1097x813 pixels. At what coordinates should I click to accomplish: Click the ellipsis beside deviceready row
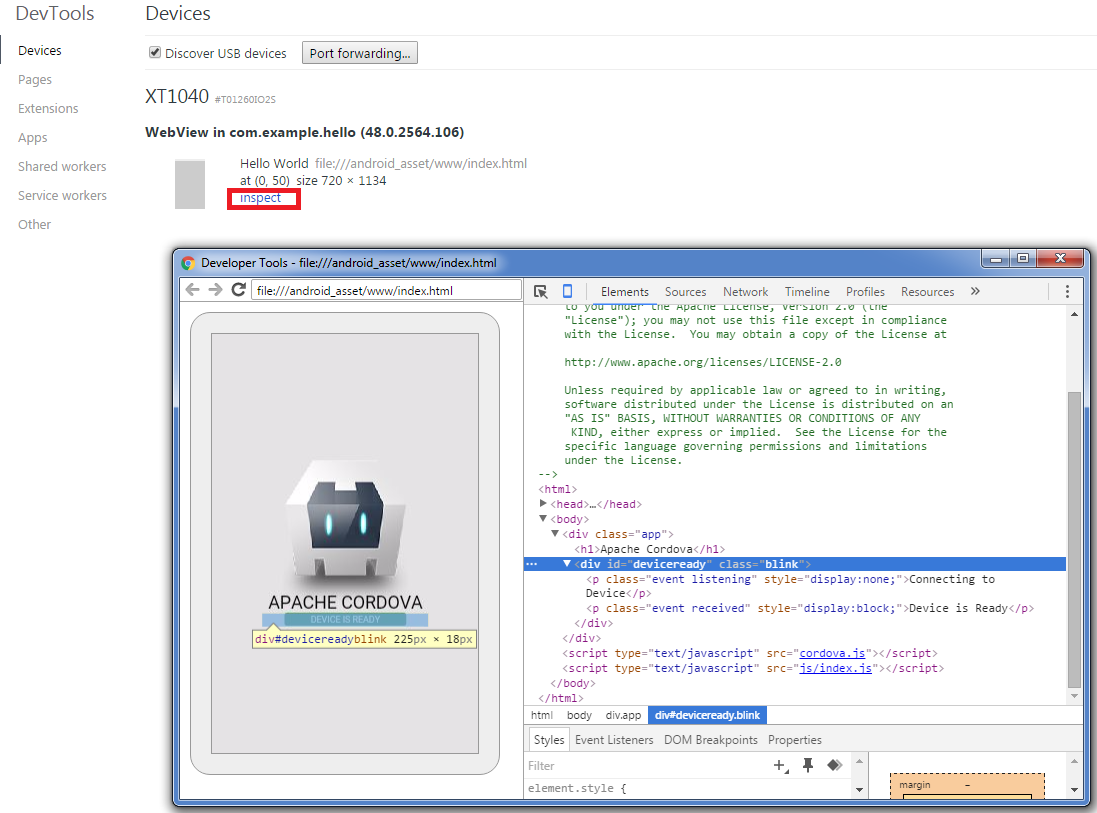click(x=532, y=564)
